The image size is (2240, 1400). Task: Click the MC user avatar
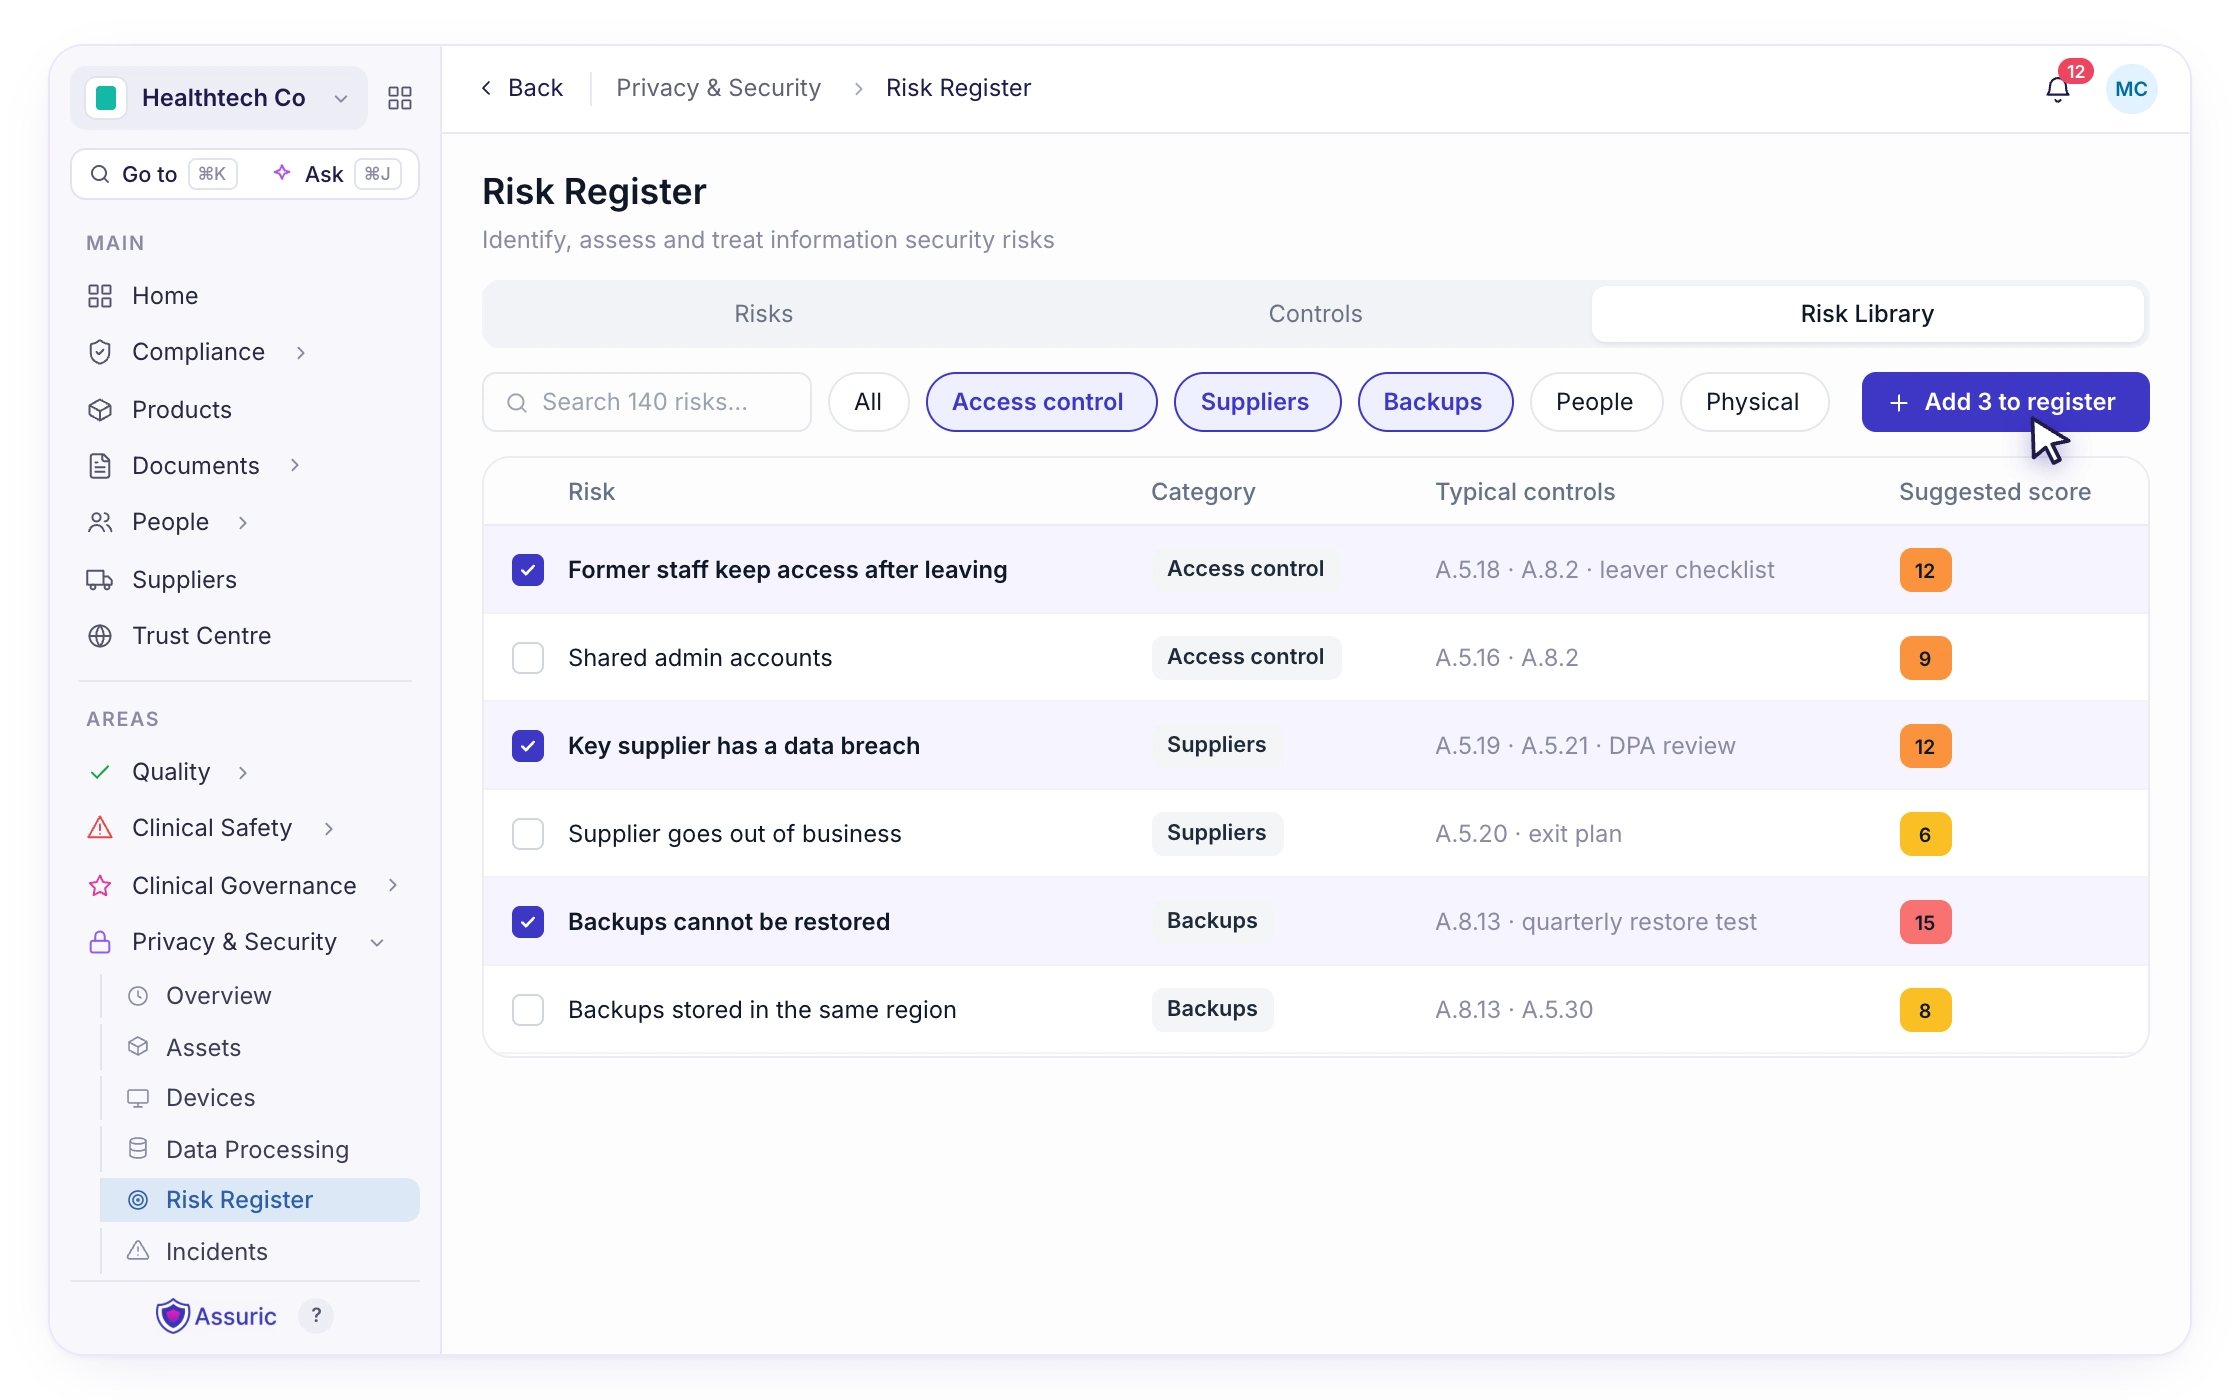coord(2131,89)
